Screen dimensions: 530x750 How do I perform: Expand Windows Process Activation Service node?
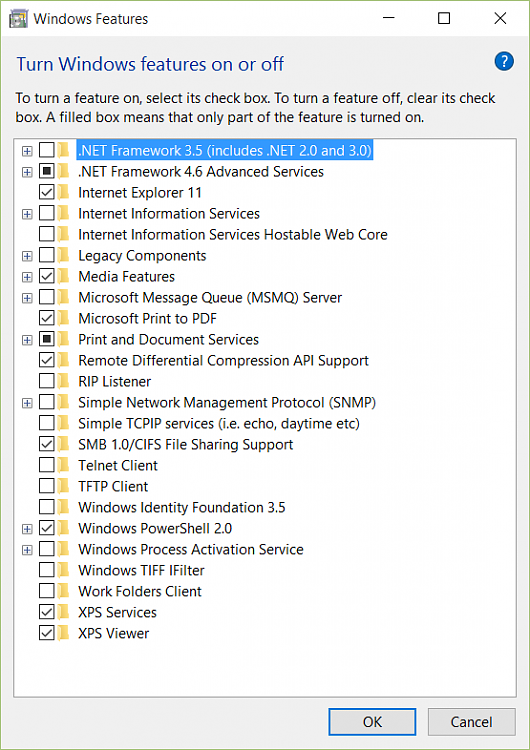[27, 550]
